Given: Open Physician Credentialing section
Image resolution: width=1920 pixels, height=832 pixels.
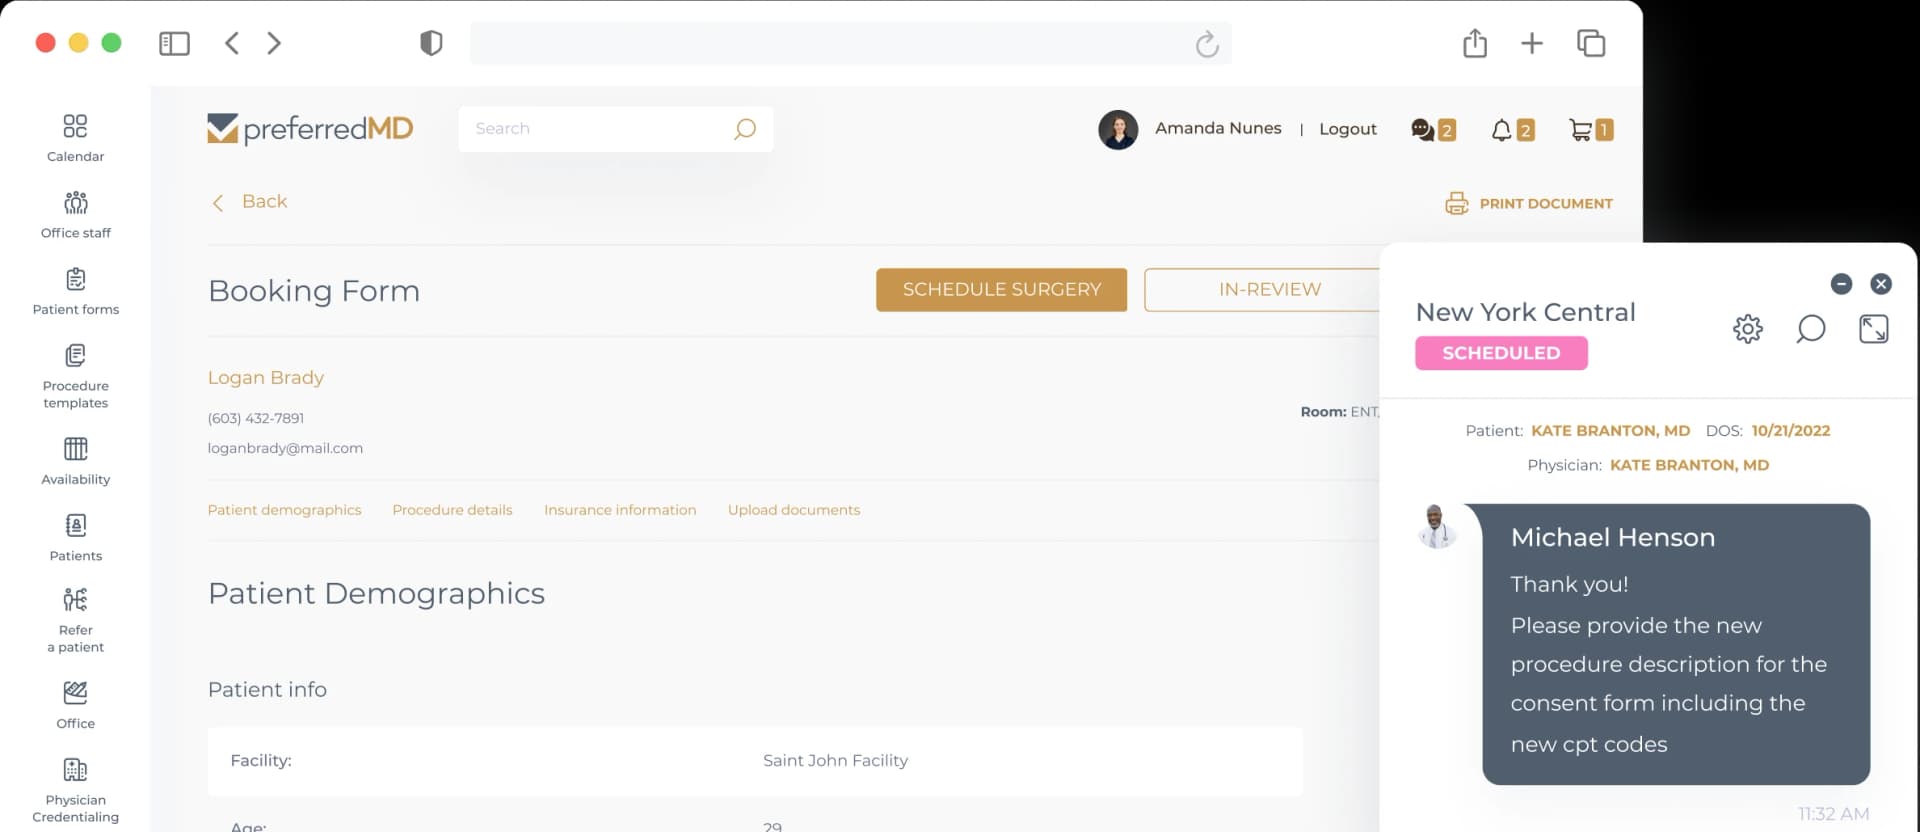Looking at the screenshot, I should pos(75,770).
